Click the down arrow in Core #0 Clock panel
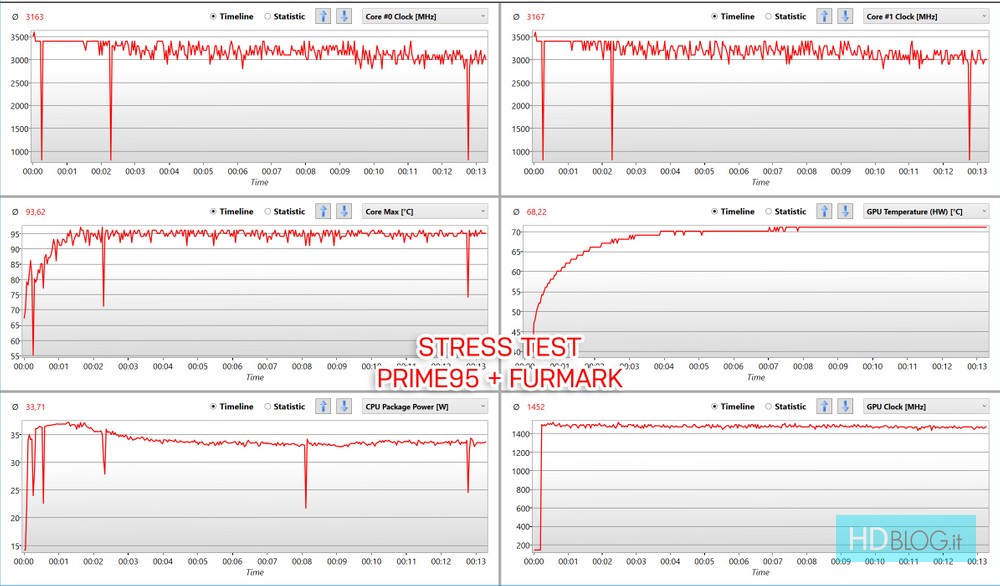This screenshot has height=586, width=1000. [x=344, y=17]
